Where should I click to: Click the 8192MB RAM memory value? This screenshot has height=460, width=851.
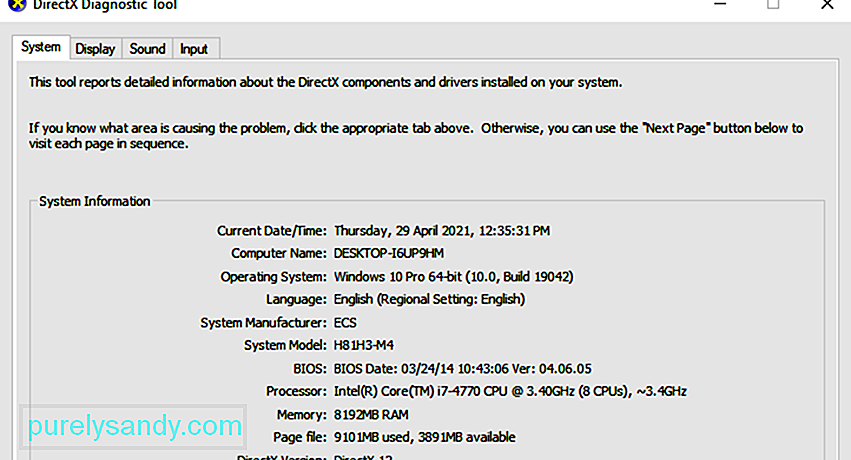[371, 415]
